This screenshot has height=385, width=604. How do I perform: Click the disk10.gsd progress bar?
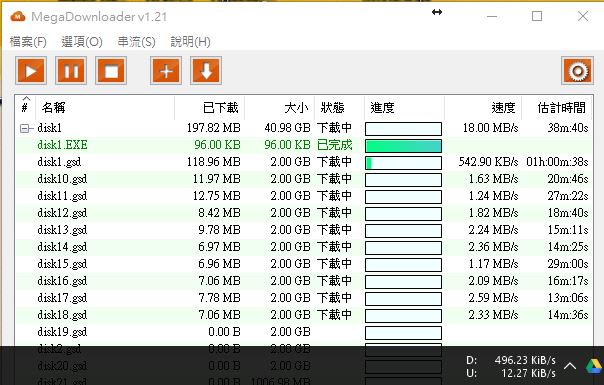(403, 180)
